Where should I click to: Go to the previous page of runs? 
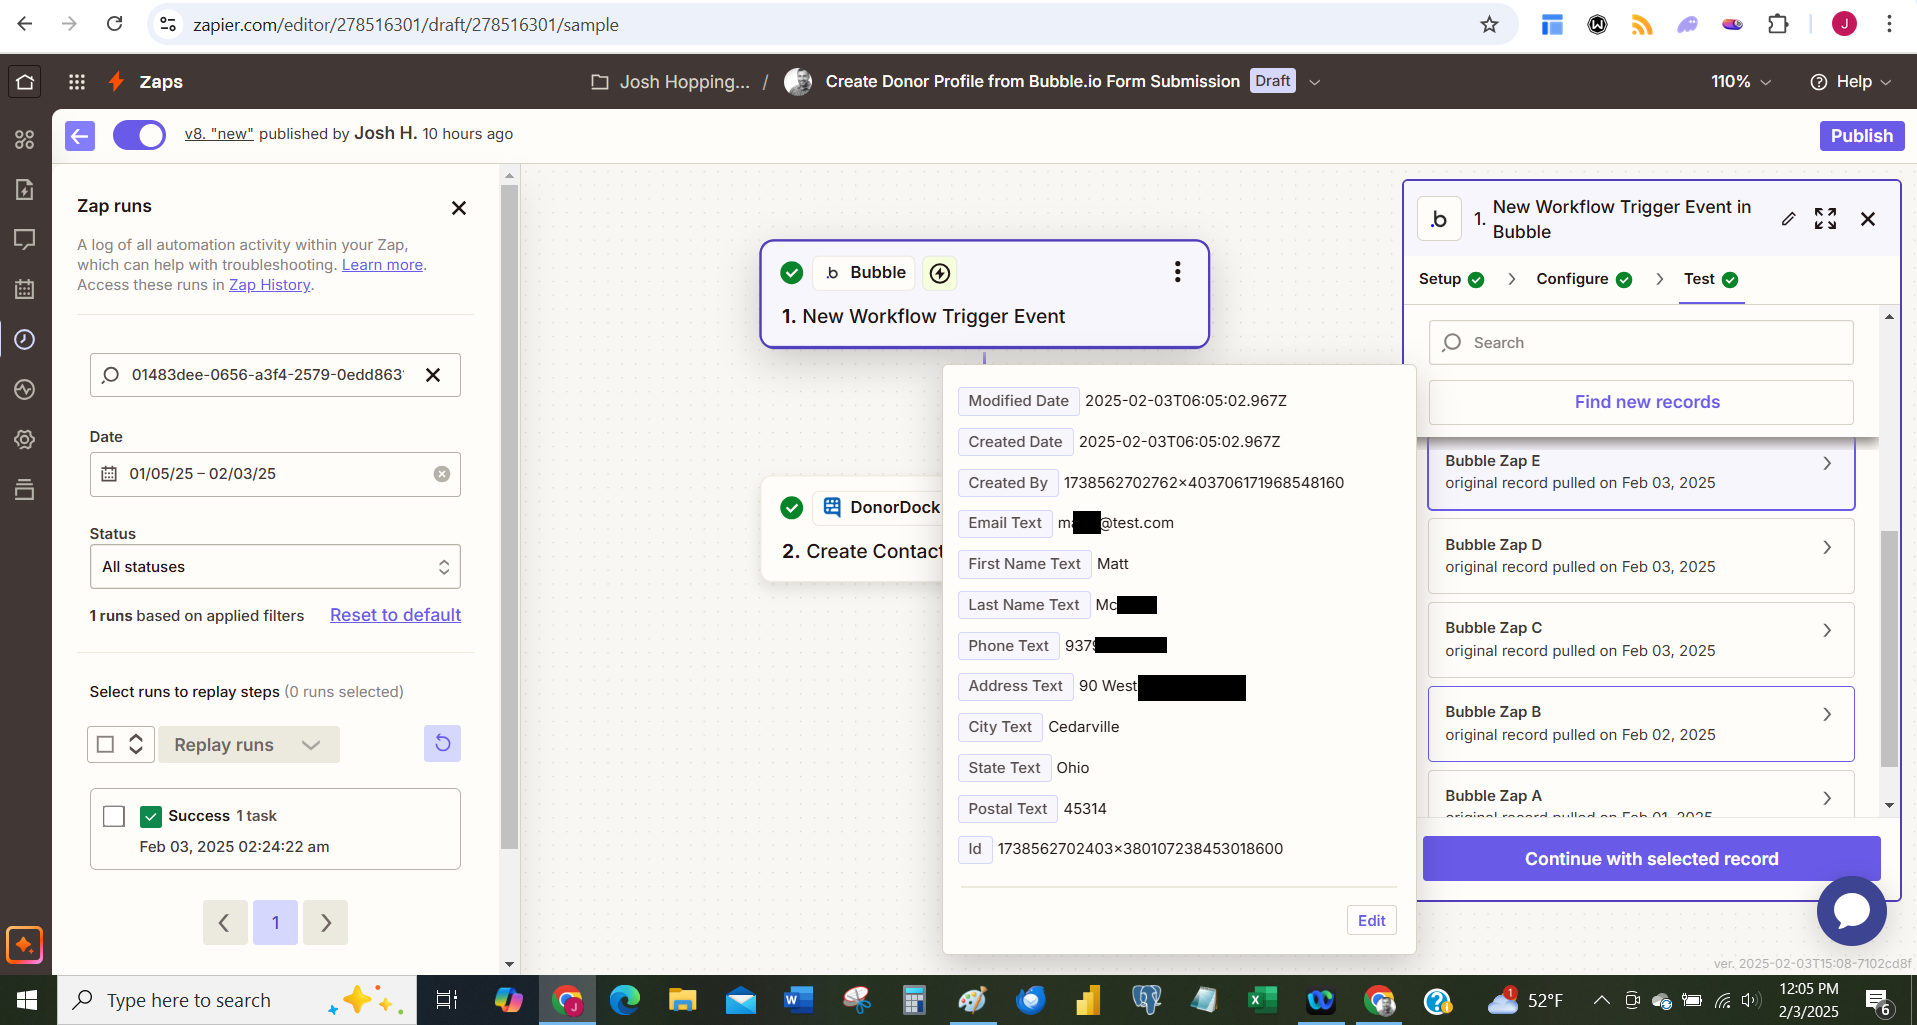click(x=225, y=922)
